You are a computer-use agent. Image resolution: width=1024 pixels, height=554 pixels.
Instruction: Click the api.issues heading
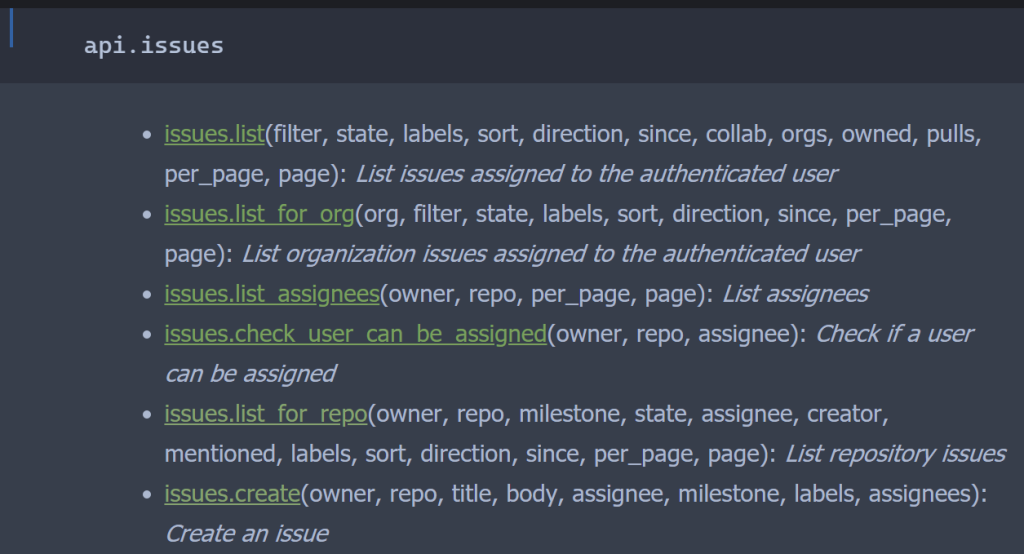(154, 45)
